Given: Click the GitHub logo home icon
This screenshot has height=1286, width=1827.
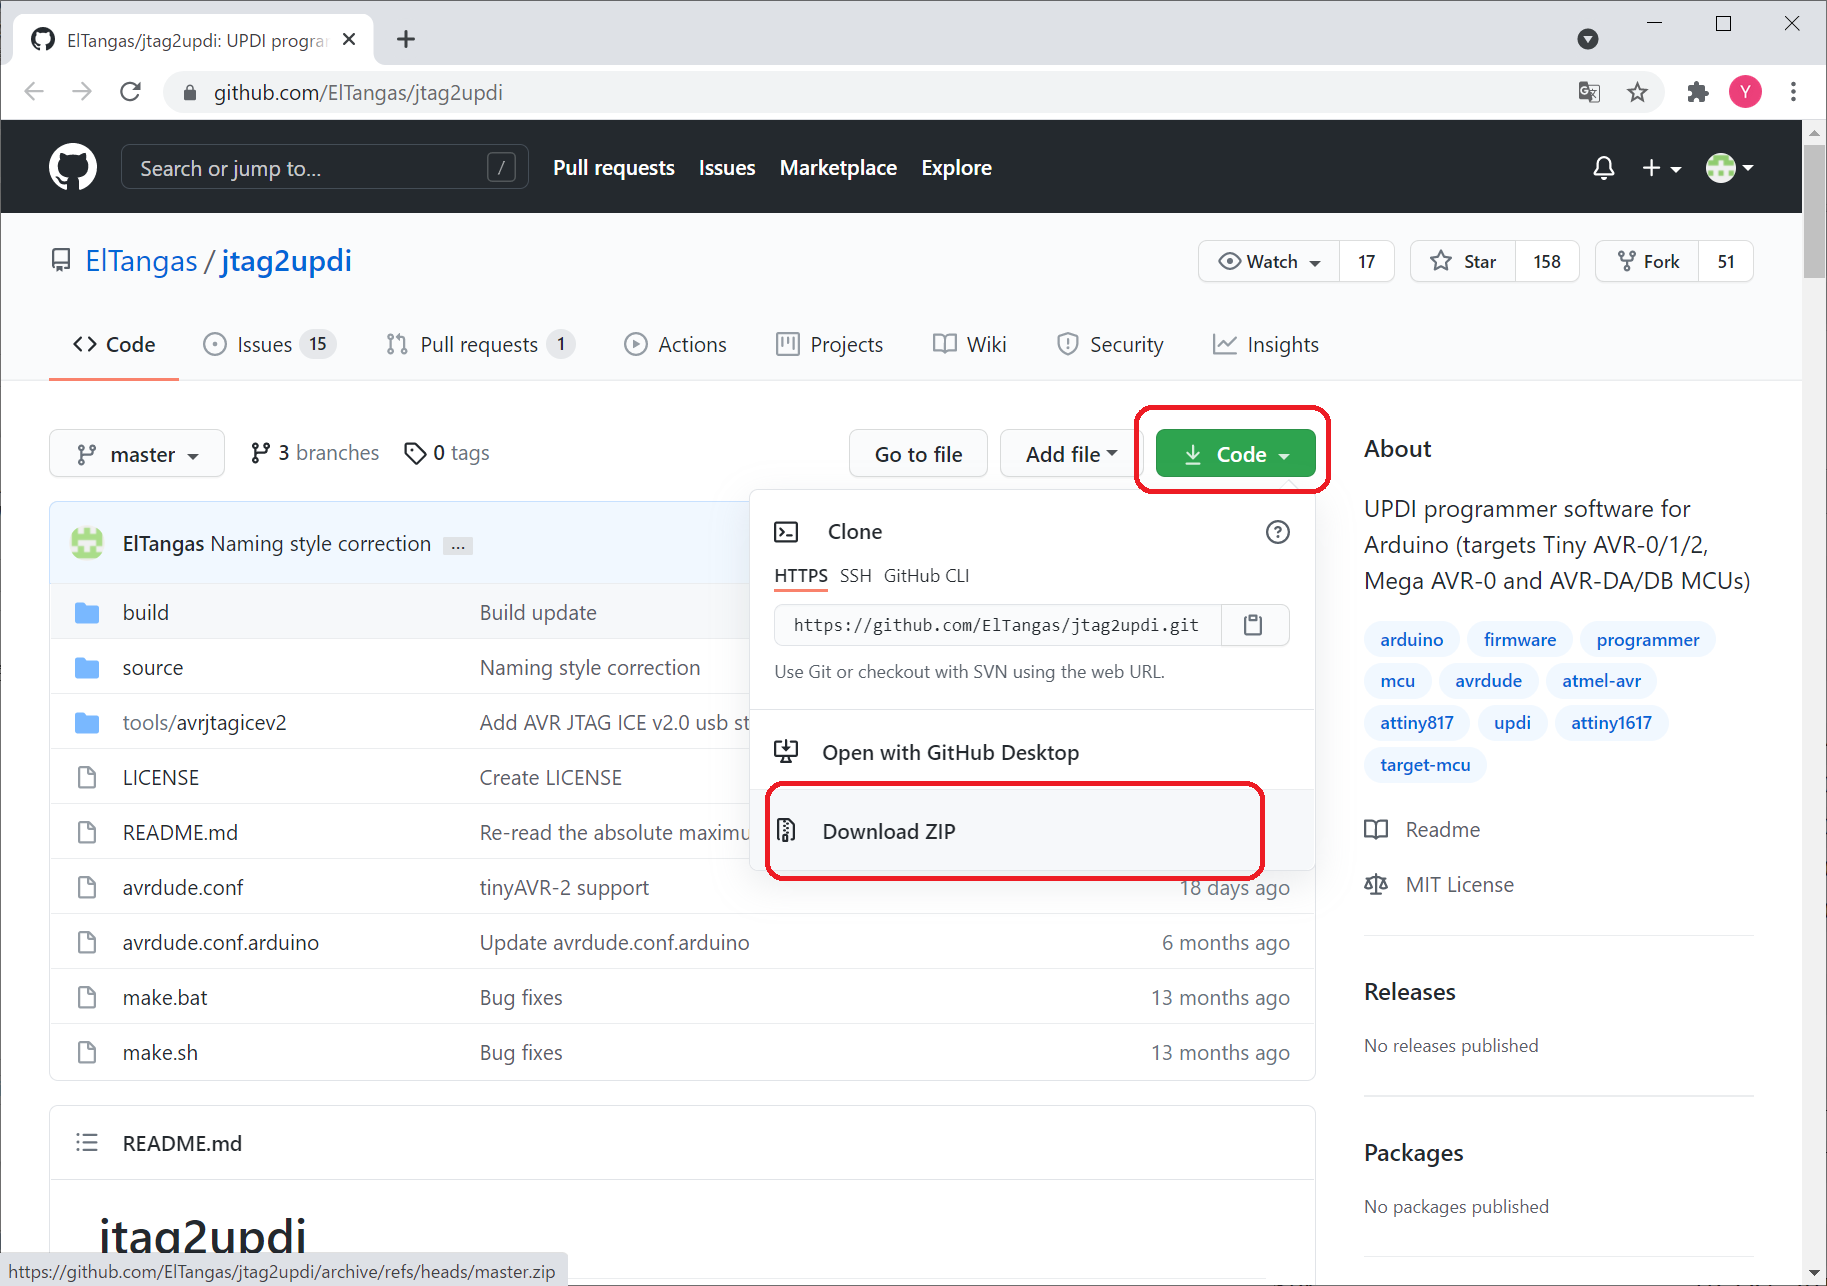Looking at the screenshot, I should tap(73, 167).
